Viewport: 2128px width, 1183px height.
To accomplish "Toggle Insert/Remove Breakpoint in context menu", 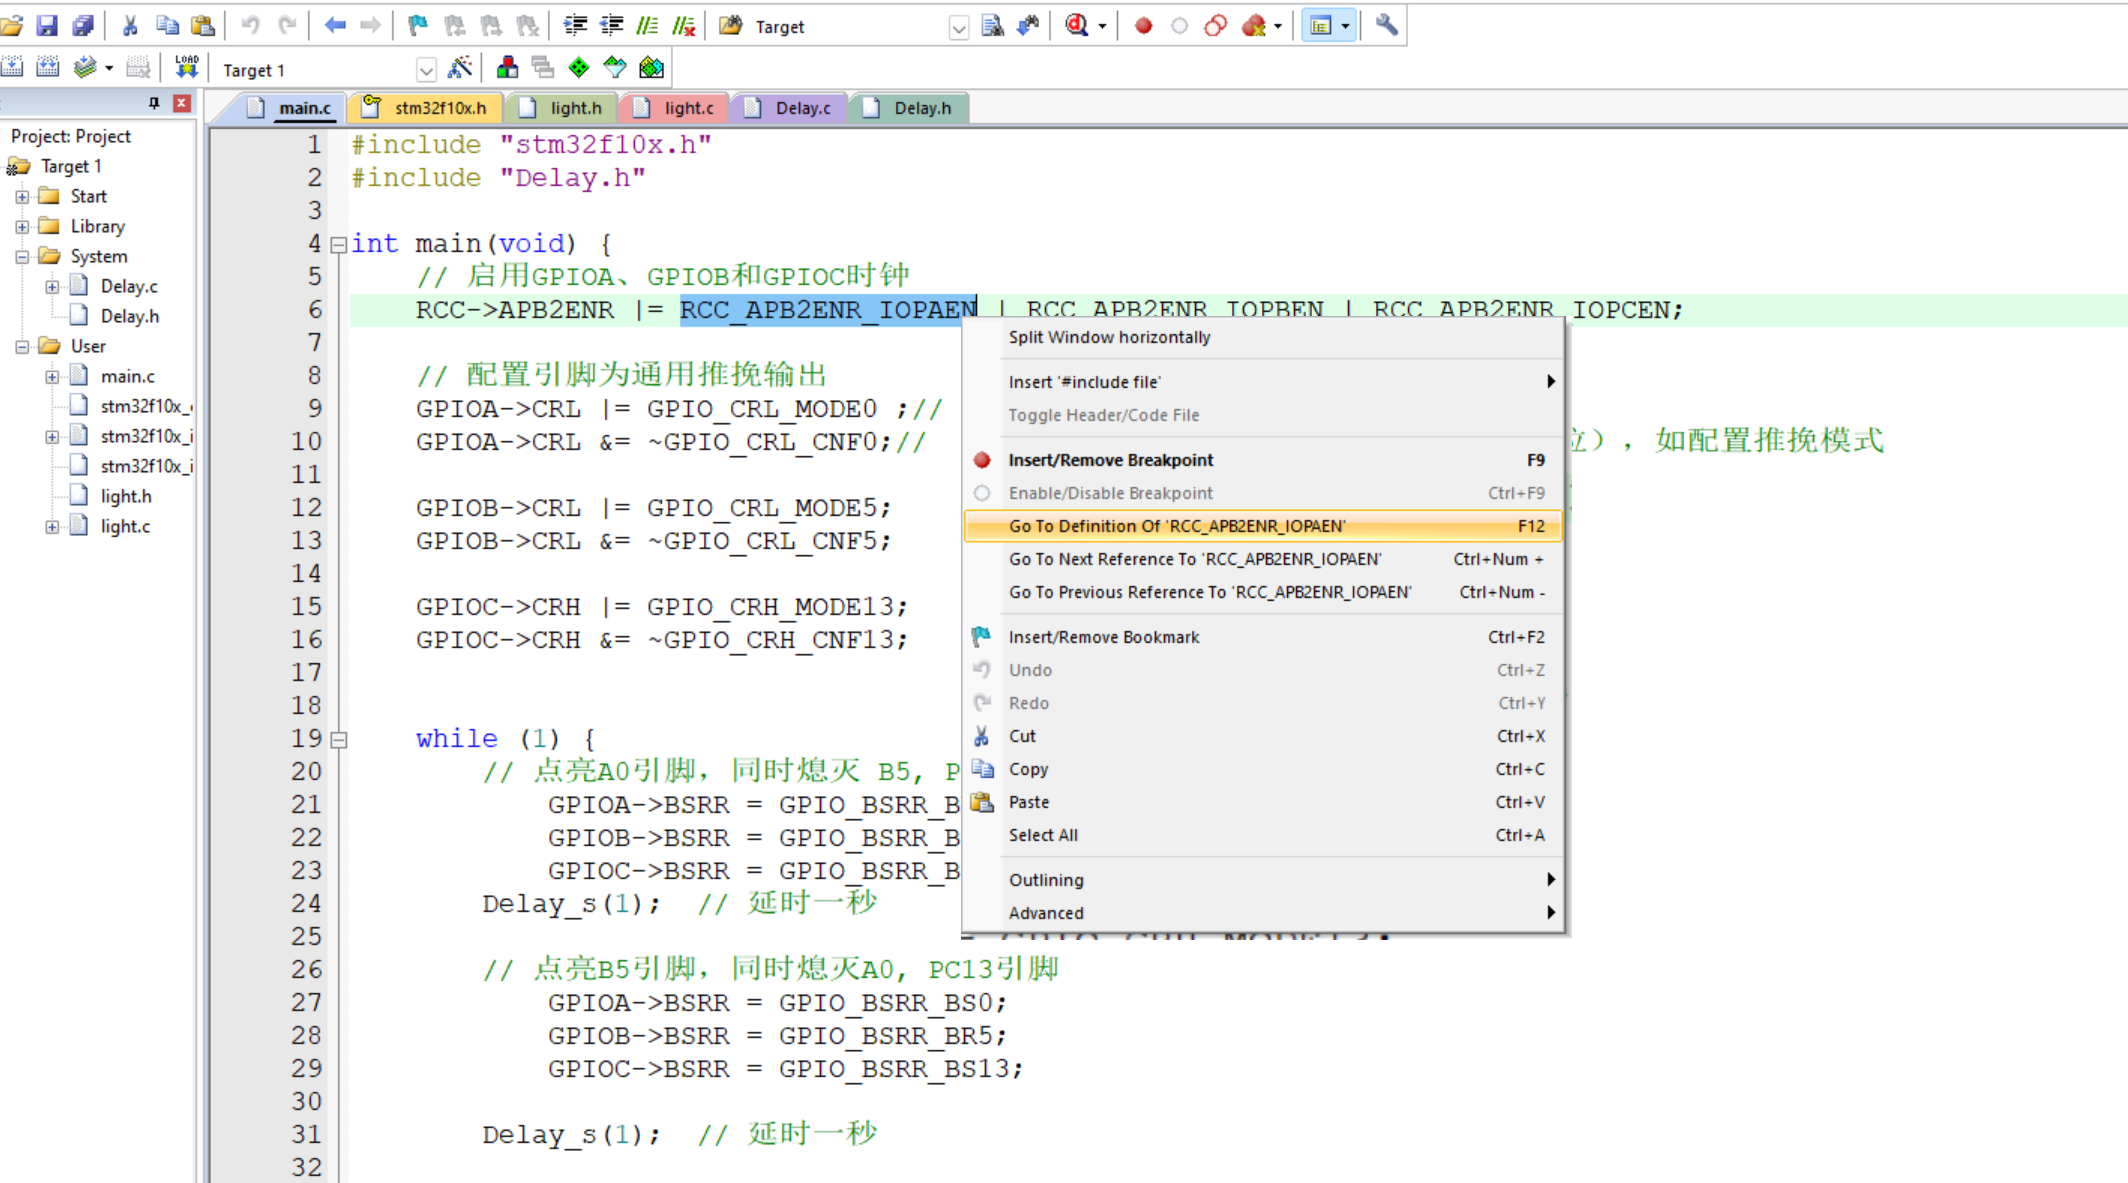I will coord(1110,460).
